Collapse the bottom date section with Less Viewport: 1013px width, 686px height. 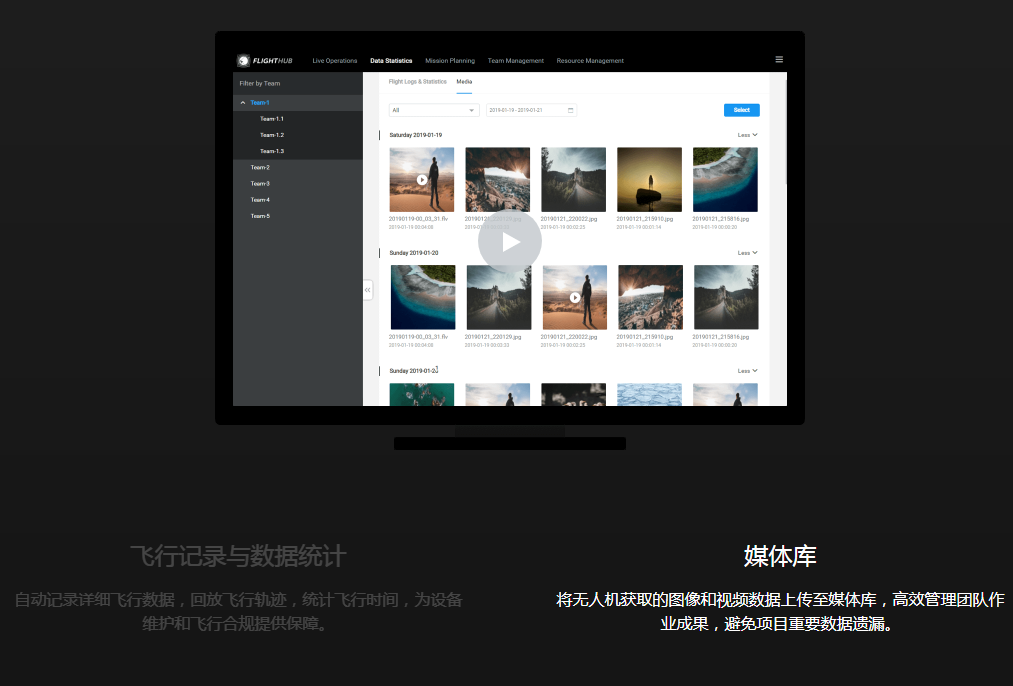coord(747,371)
